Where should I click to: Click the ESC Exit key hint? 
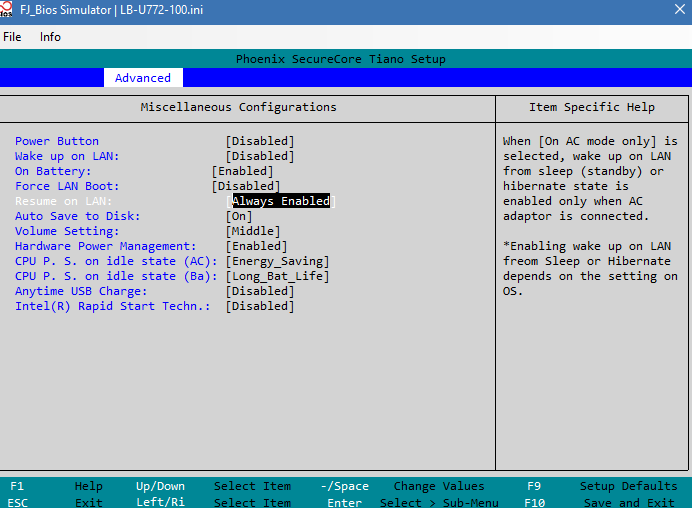click(x=56, y=503)
